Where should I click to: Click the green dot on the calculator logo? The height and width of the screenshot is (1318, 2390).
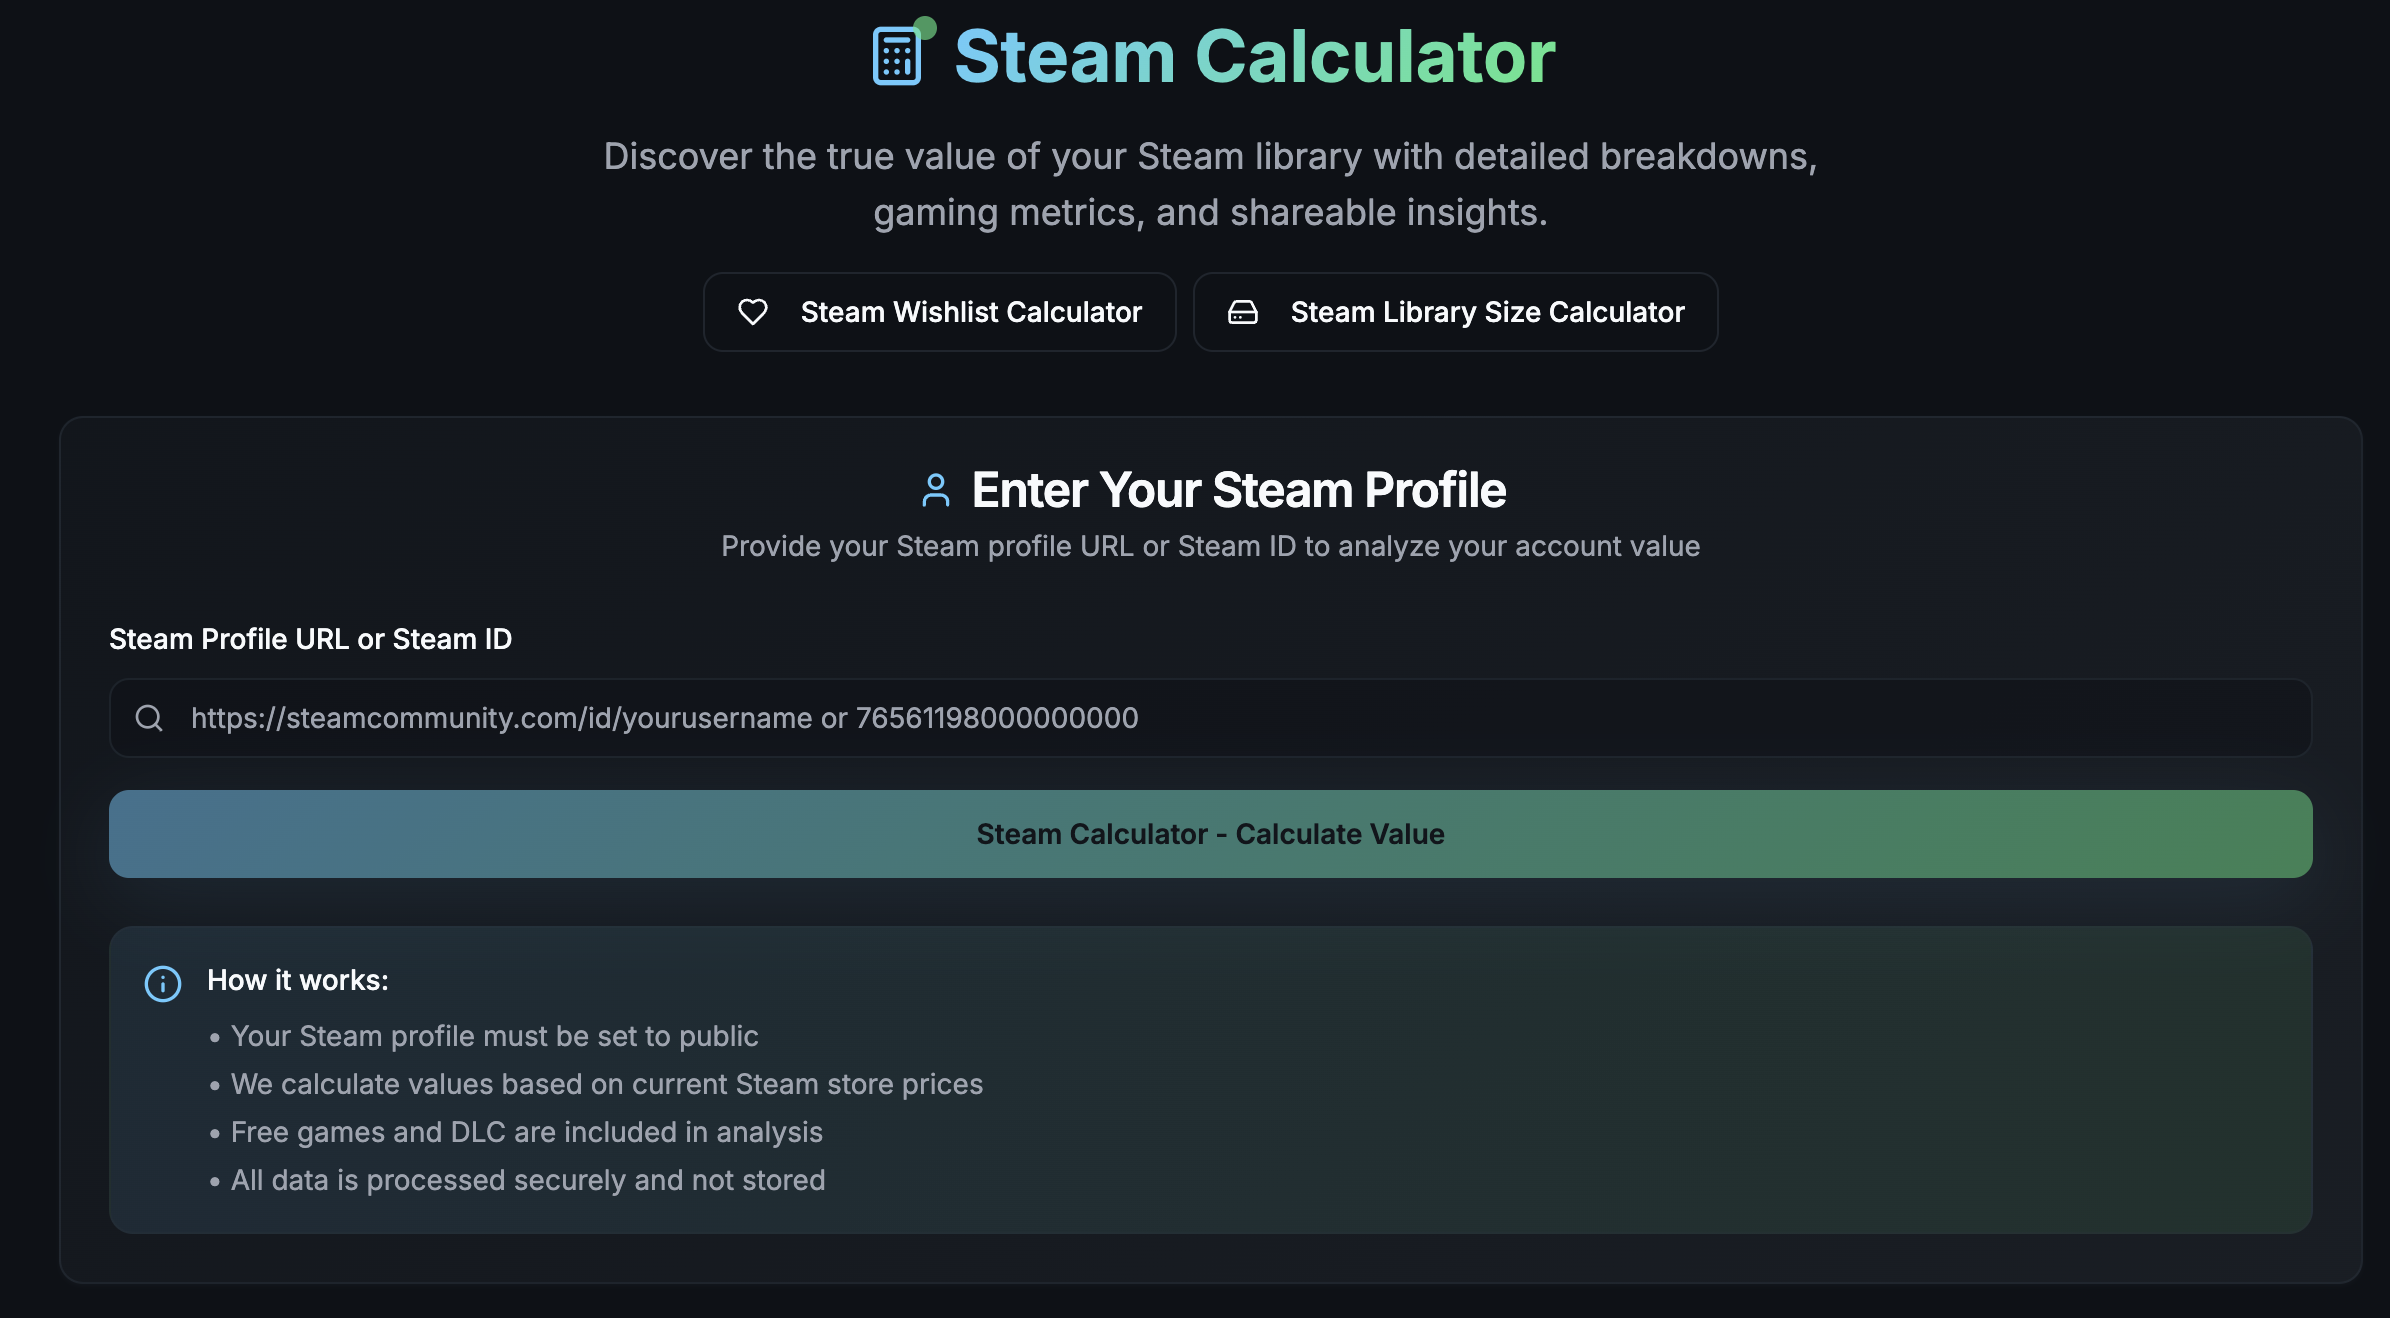pos(925,28)
